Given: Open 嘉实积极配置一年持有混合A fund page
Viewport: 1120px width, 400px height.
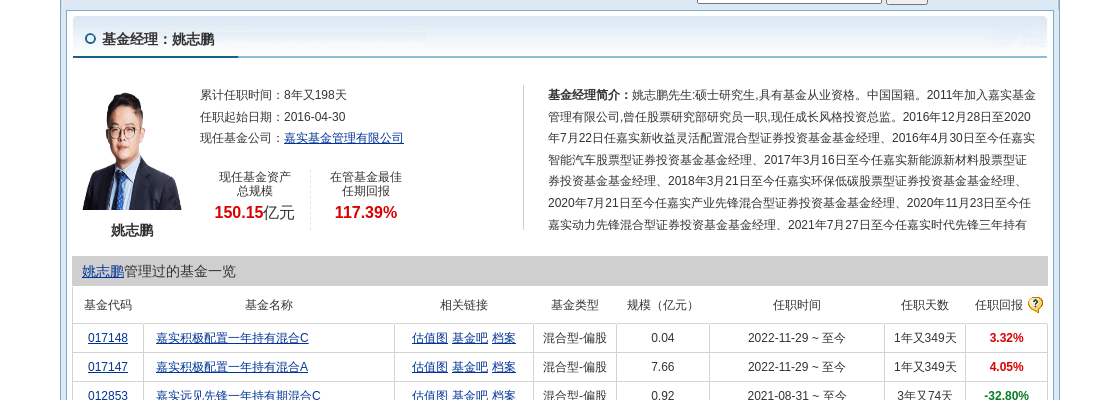Looking at the screenshot, I should [232, 367].
